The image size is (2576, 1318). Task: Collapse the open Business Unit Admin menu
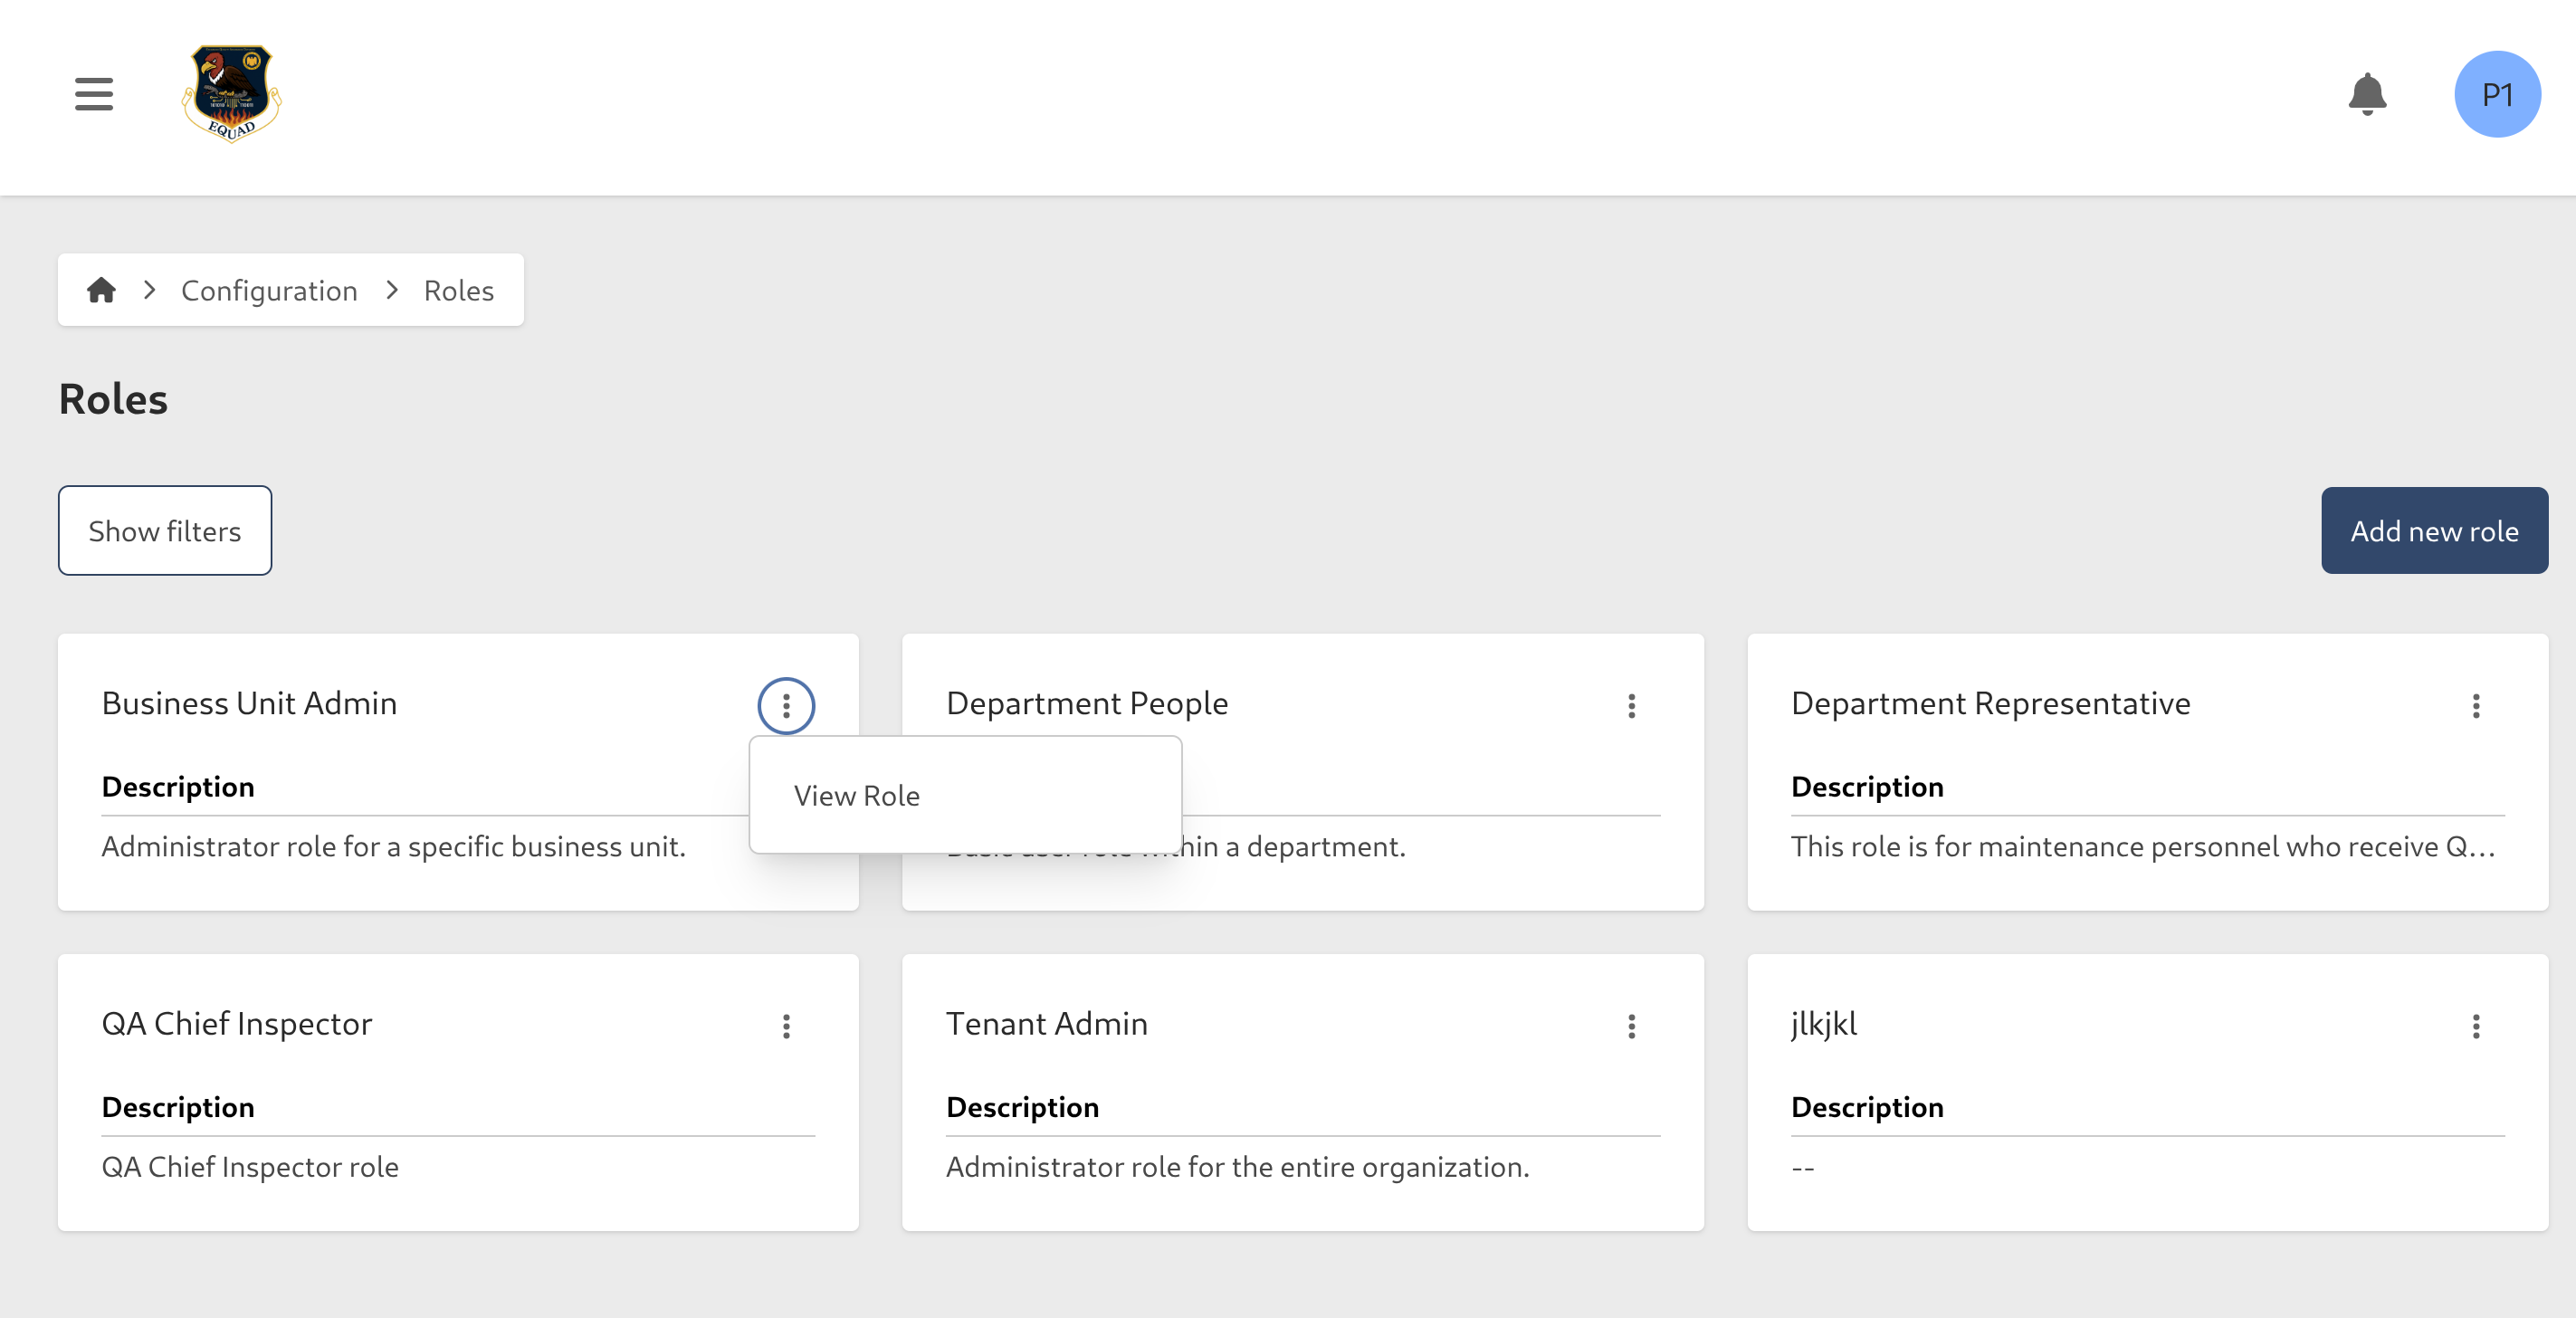[786, 706]
